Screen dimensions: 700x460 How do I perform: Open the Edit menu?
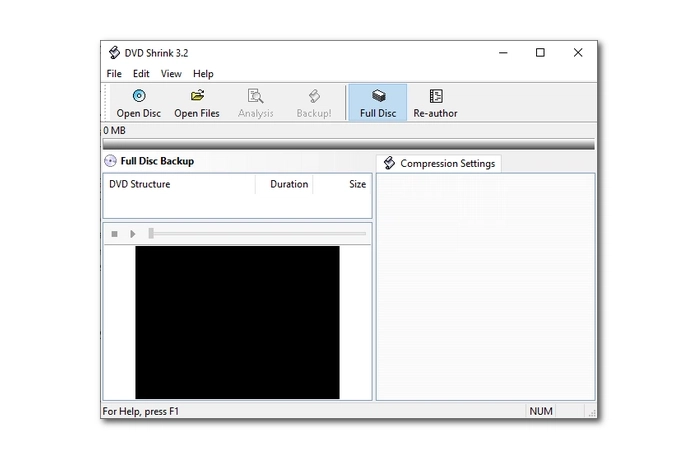tap(141, 74)
